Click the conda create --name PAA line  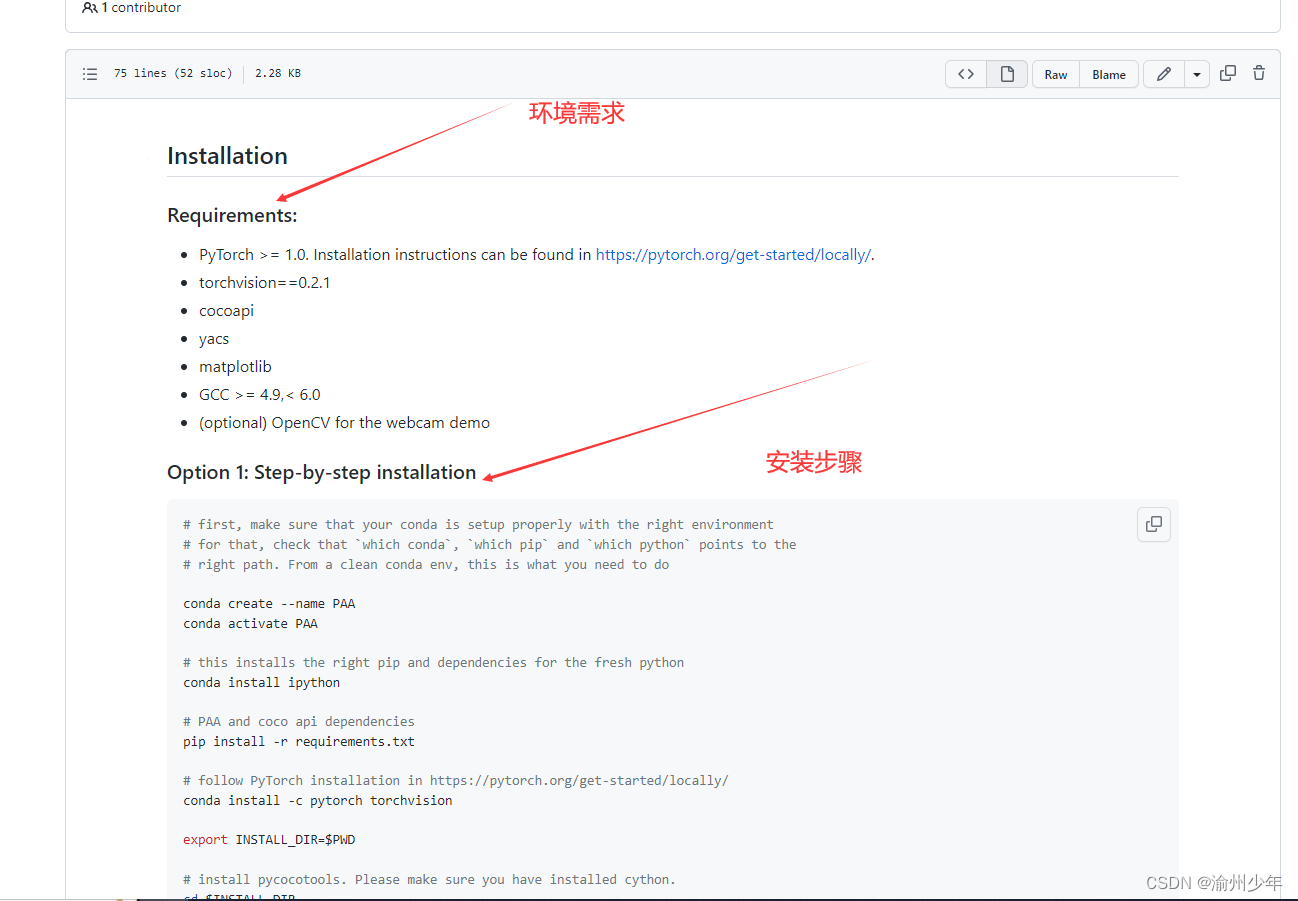tap(268, 603)
